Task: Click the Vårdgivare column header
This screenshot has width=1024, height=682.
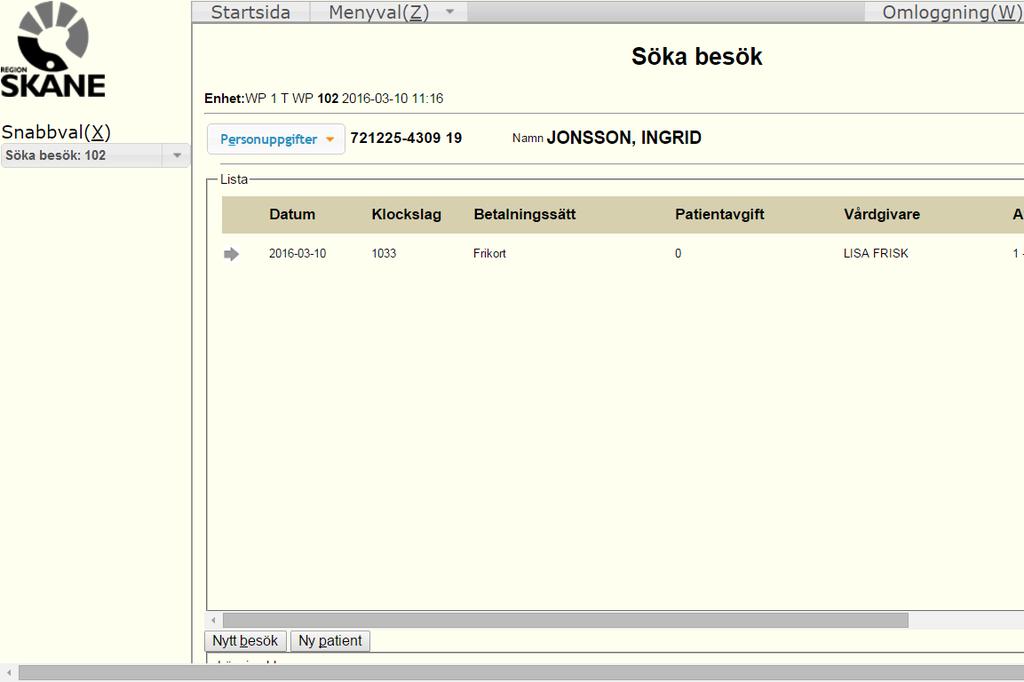Action: coord(882,214)
